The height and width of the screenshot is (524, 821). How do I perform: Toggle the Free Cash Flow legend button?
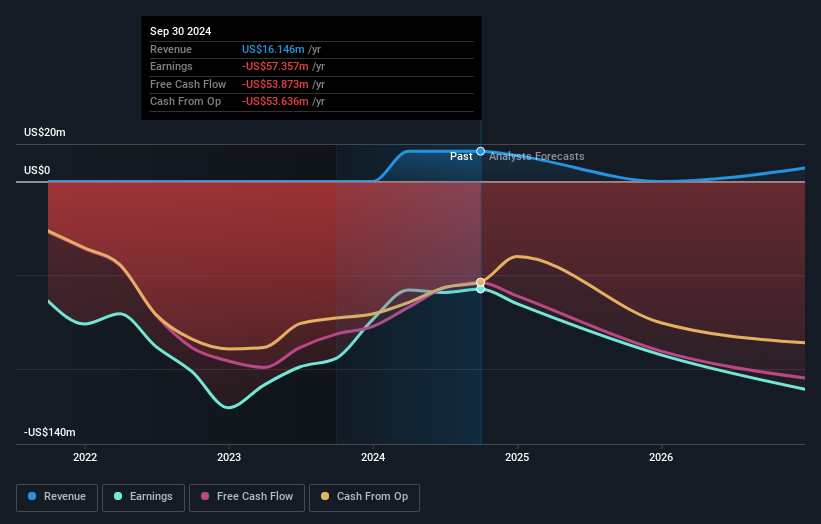(x=247, y=497)
